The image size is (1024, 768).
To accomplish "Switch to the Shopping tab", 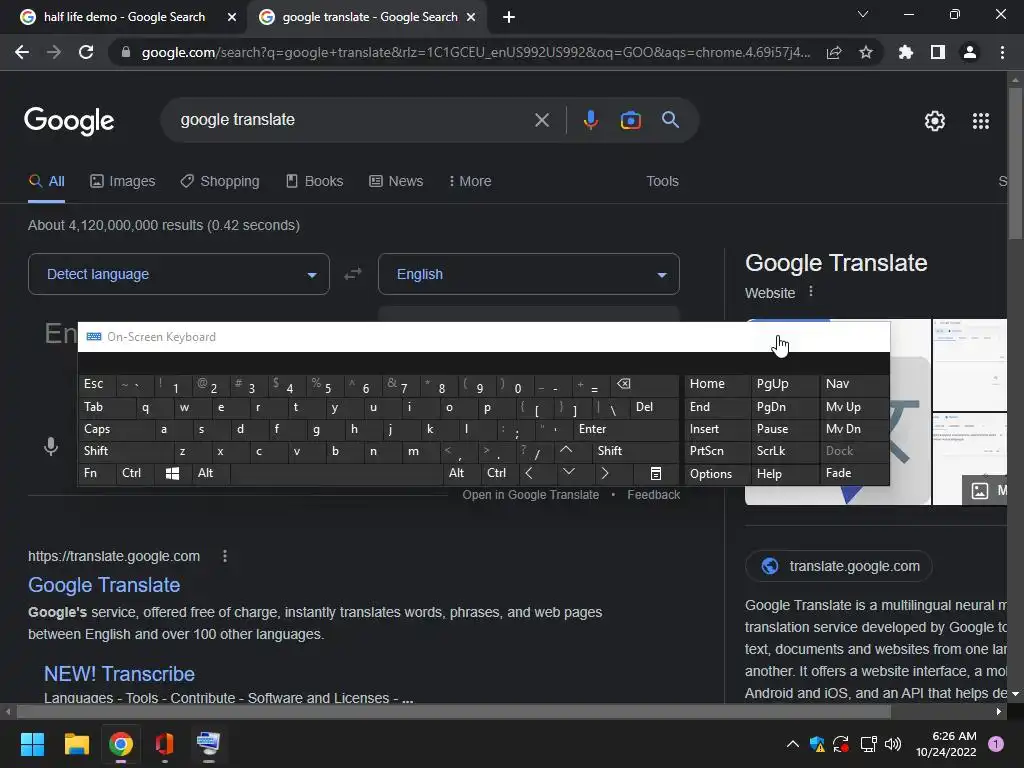I will pyautogui.click(x=220, y=182).
